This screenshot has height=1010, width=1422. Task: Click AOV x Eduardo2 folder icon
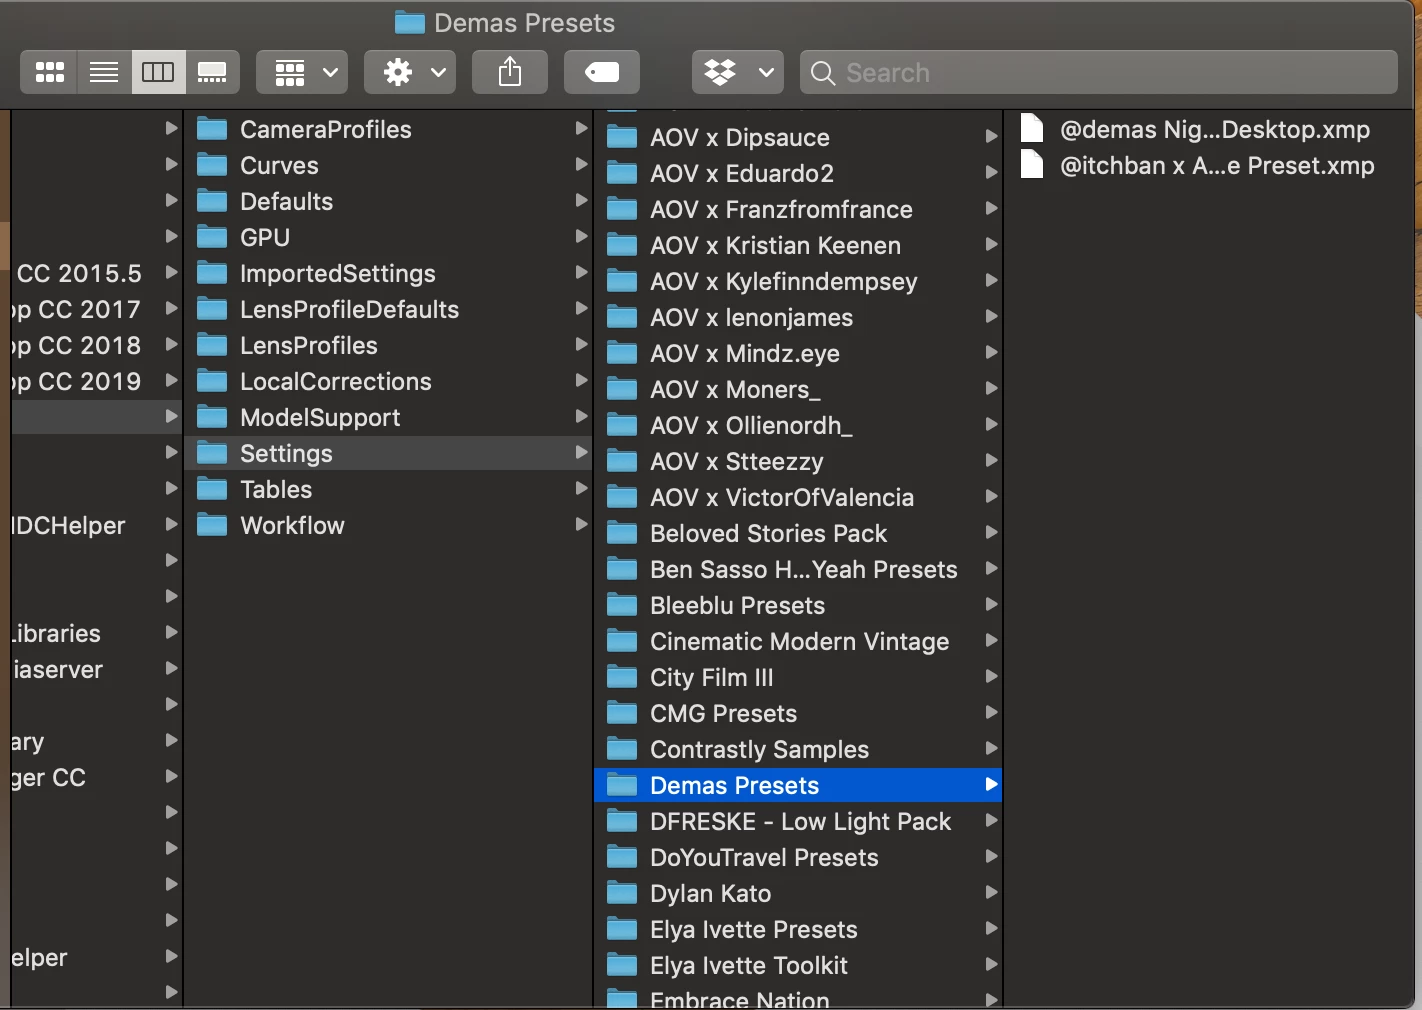click(x=622, y=173)
